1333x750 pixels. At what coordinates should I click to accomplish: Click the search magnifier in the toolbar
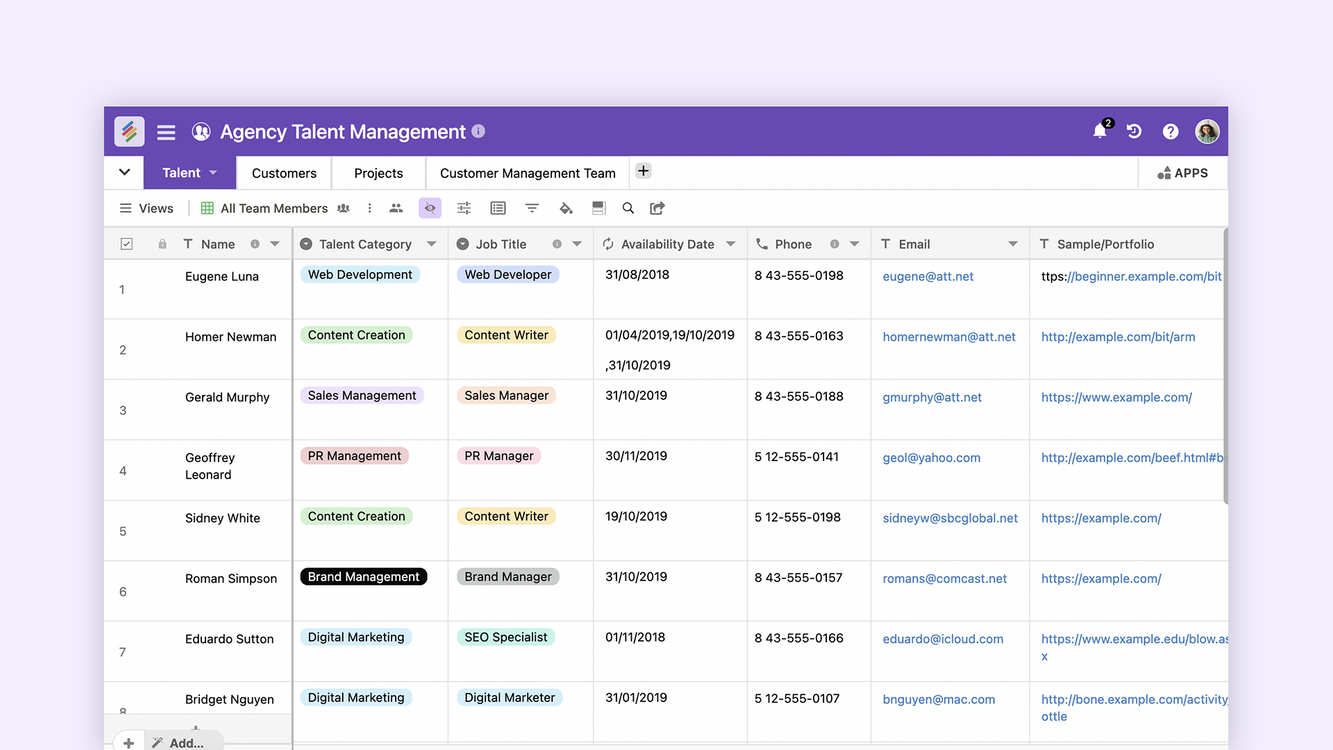628,208
